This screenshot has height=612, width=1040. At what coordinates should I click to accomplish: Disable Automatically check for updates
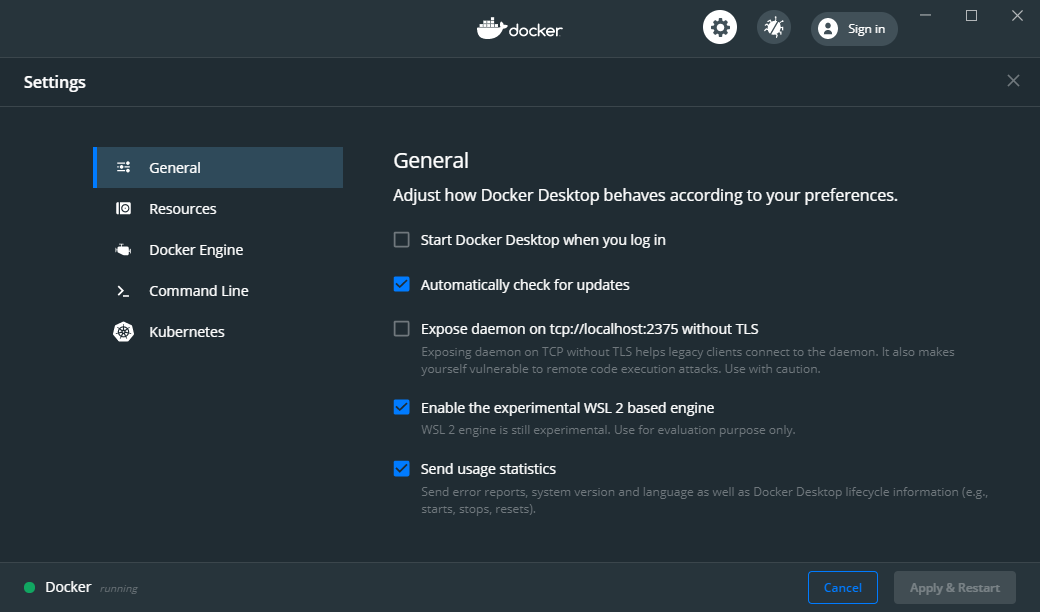click(401, 284)
